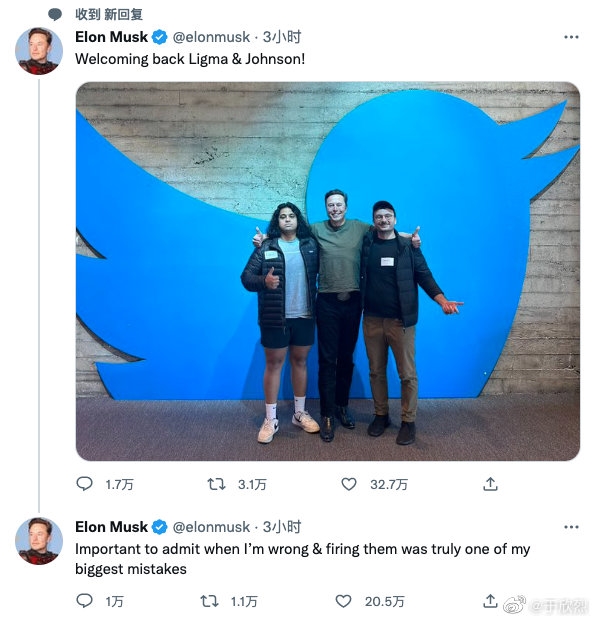595x622 pixels.
Task: Open @elonmusk handle on second tweet
Action: (x=211, y=527)
